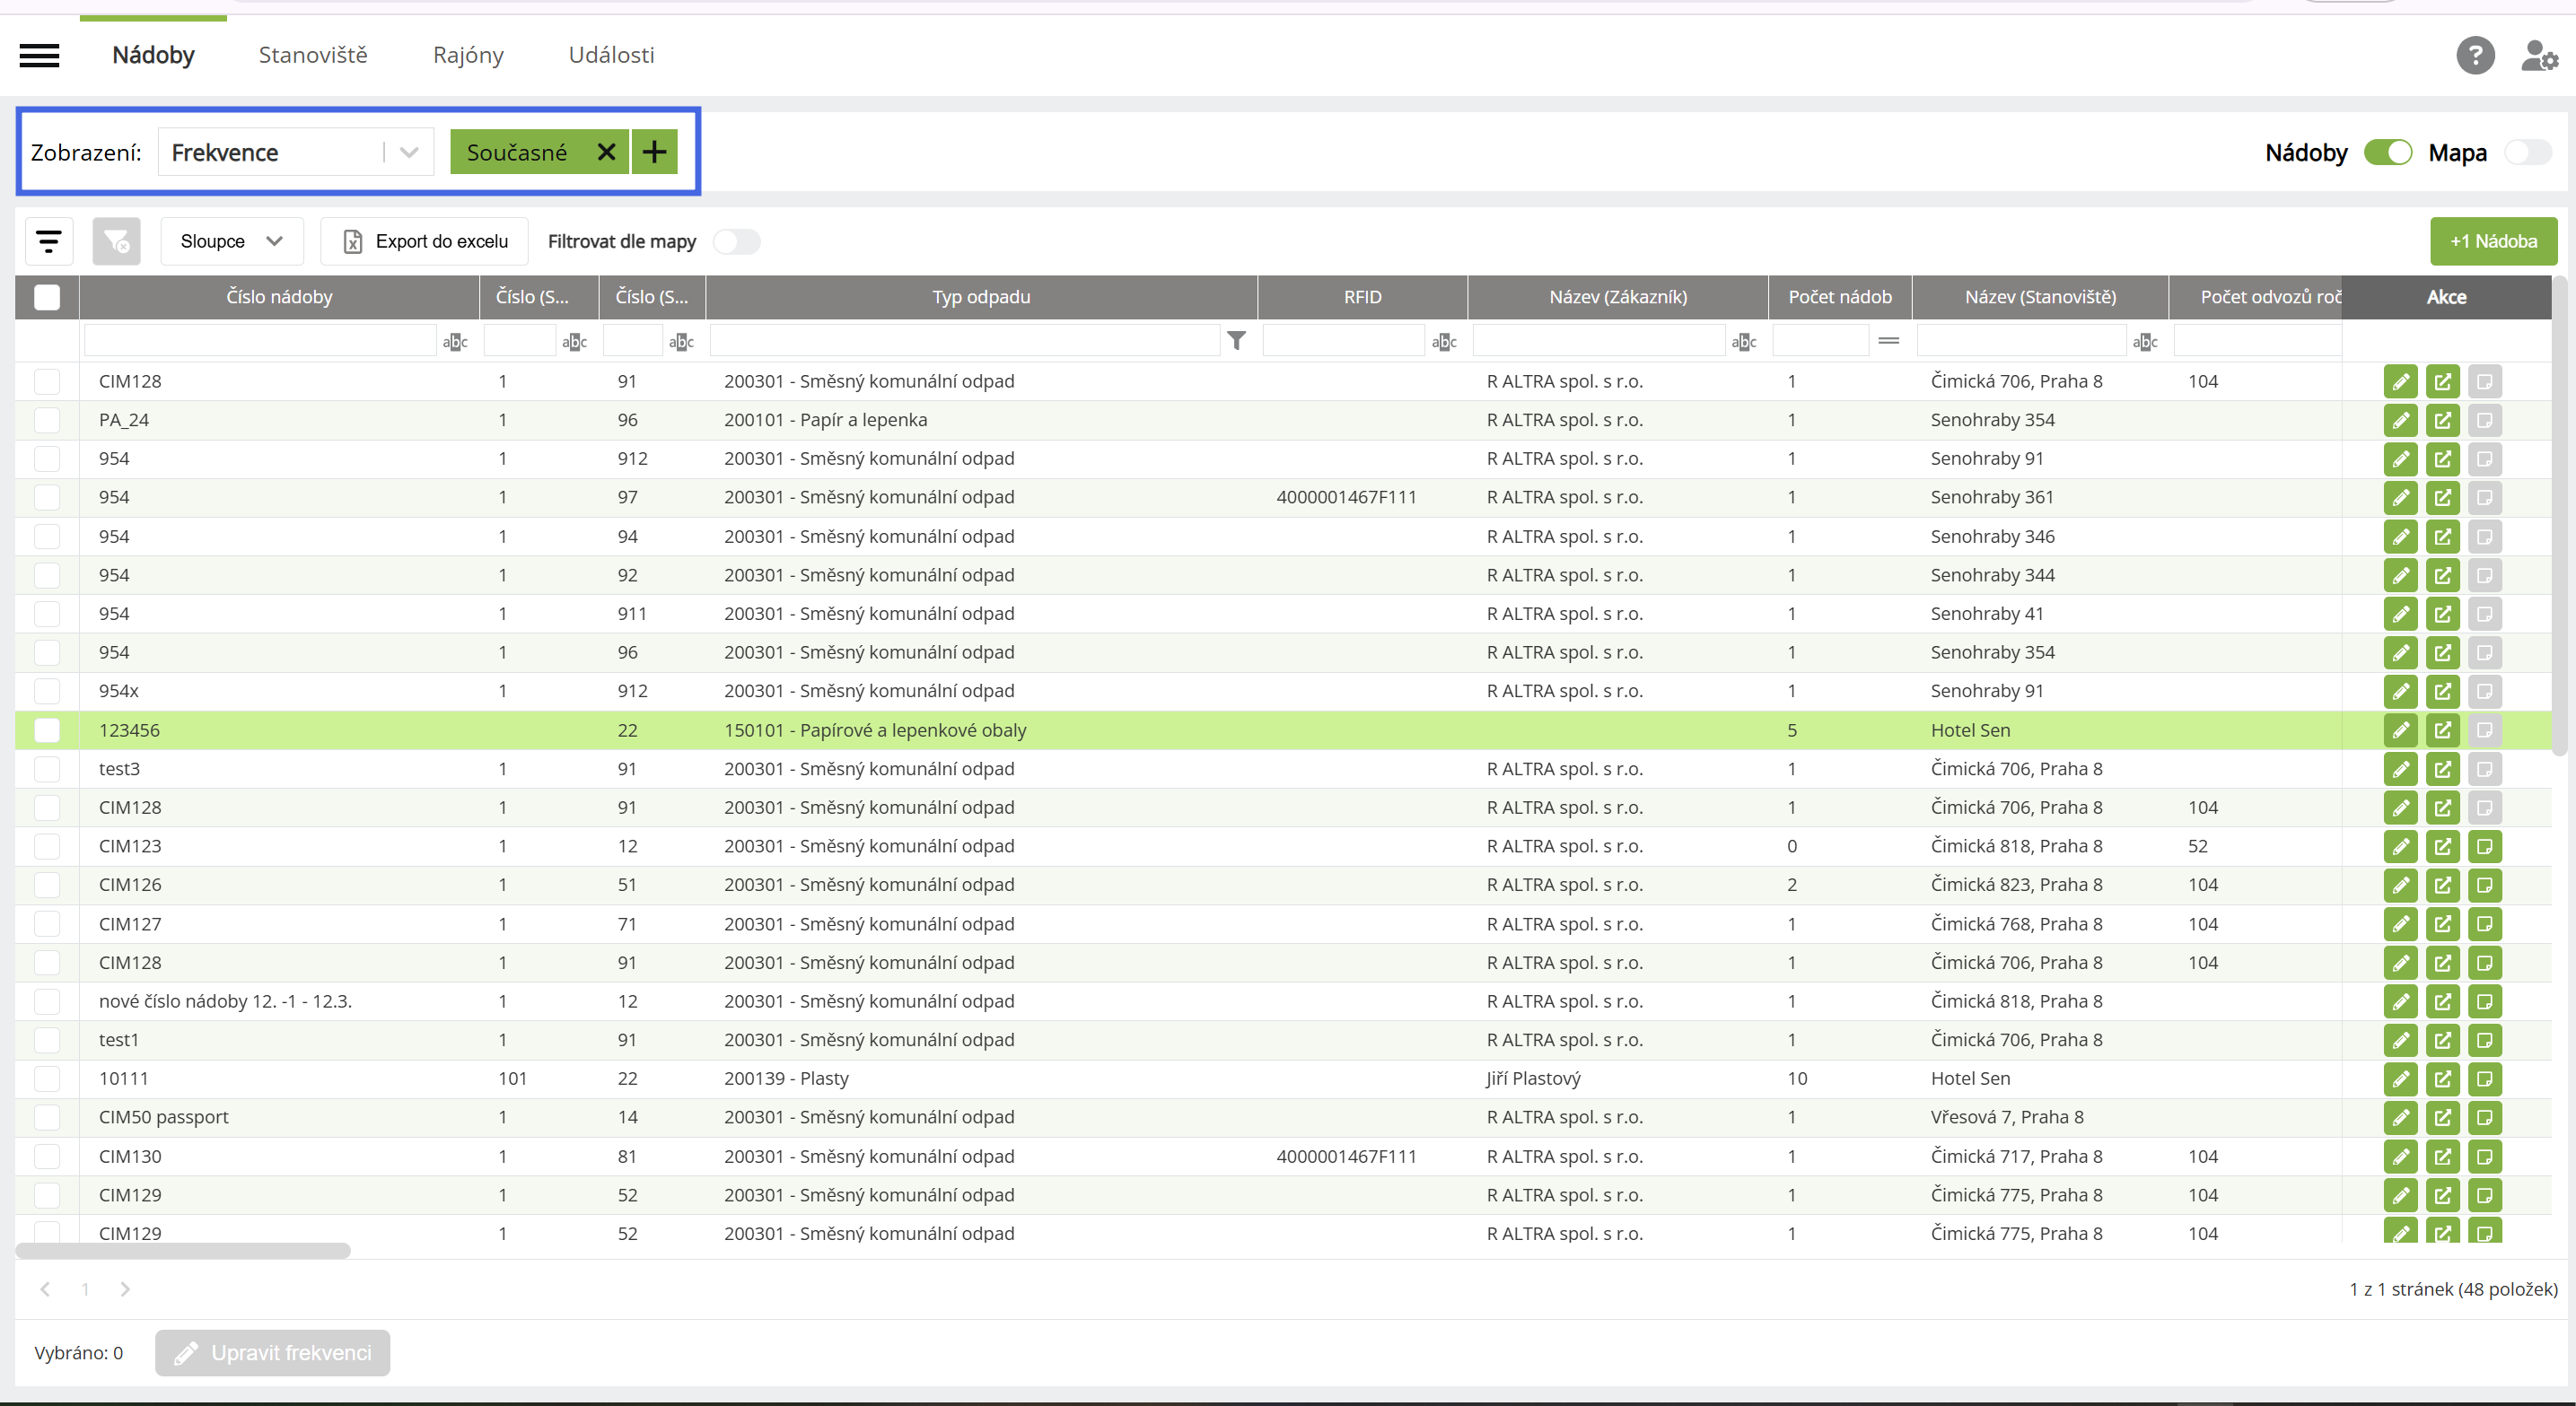Click the pencil edit icon for PA_24 row
This screenshot has height=1406, width=2576.
click(x=2400, y=420)
